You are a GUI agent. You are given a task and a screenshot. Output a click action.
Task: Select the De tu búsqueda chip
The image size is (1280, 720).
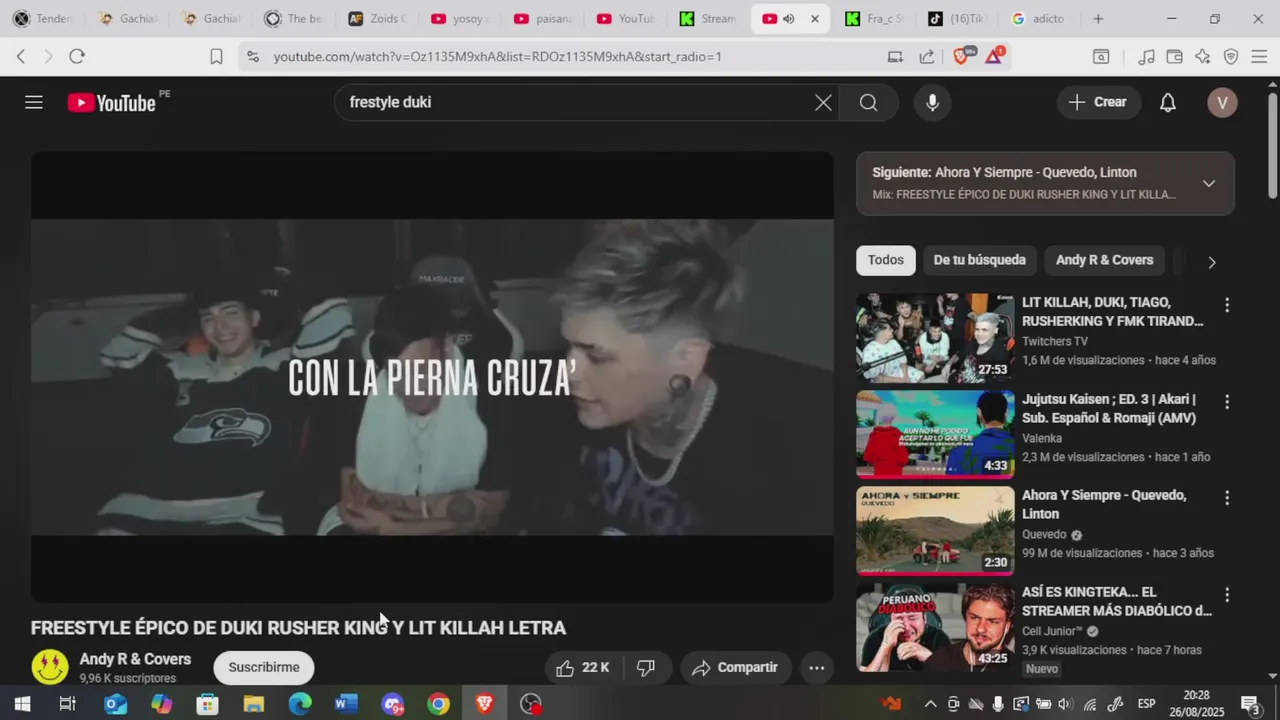pos(979,260)
